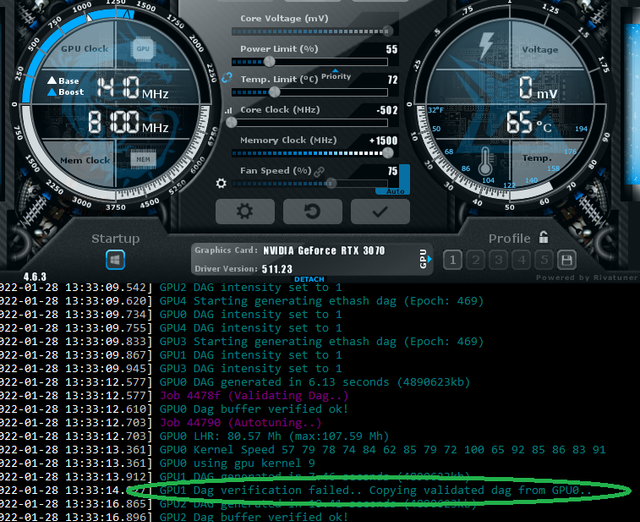Click the Fan Speed slider handle
Screen dimensions: 640x522
[331, 183]
